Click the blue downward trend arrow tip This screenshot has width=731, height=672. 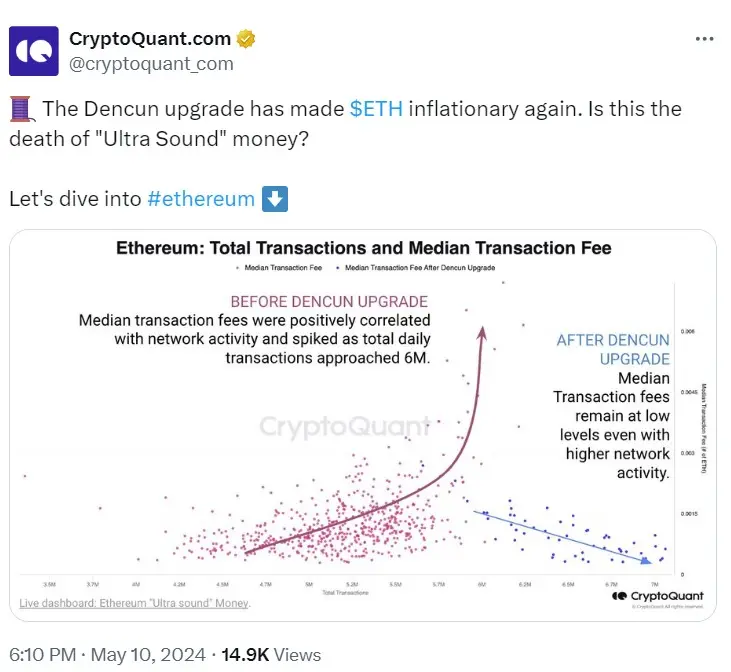click(x=646, y=561)
